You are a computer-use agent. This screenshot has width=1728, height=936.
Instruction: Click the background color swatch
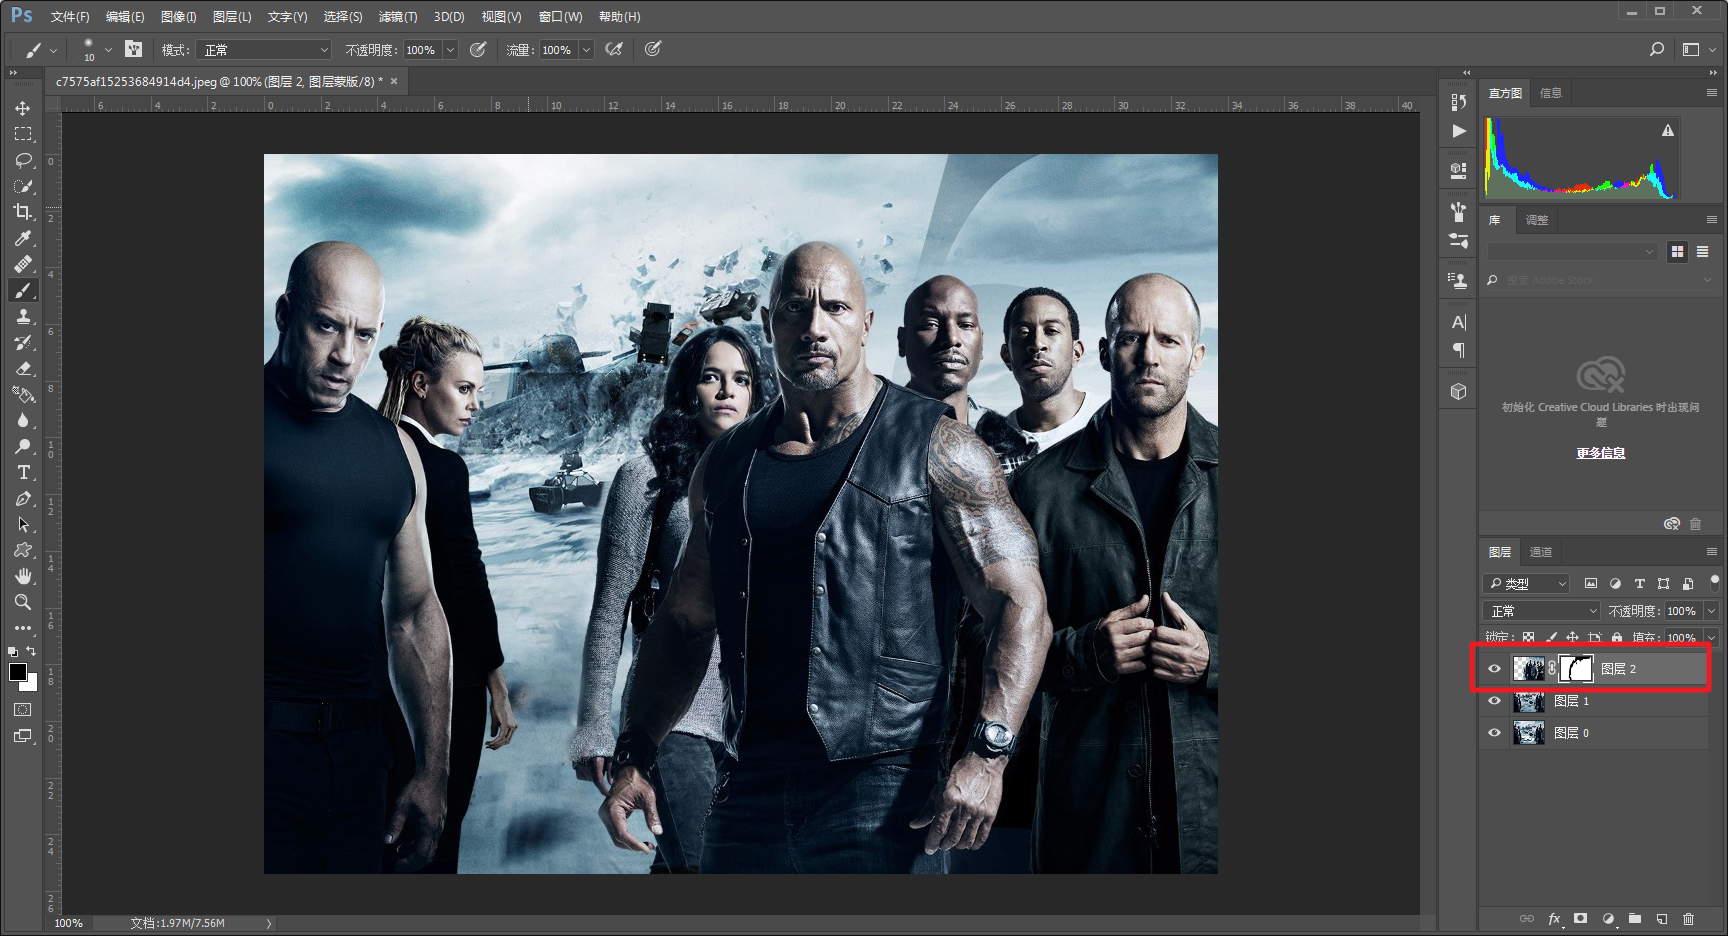pos(31,684)
